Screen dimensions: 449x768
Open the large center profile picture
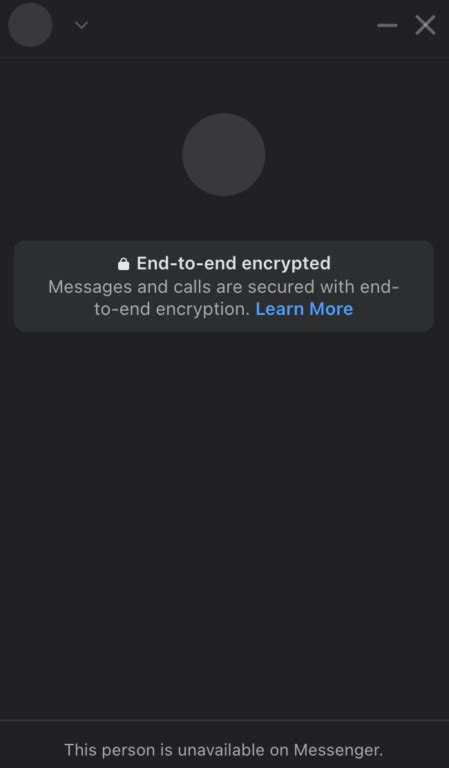[x=224, y=155]
